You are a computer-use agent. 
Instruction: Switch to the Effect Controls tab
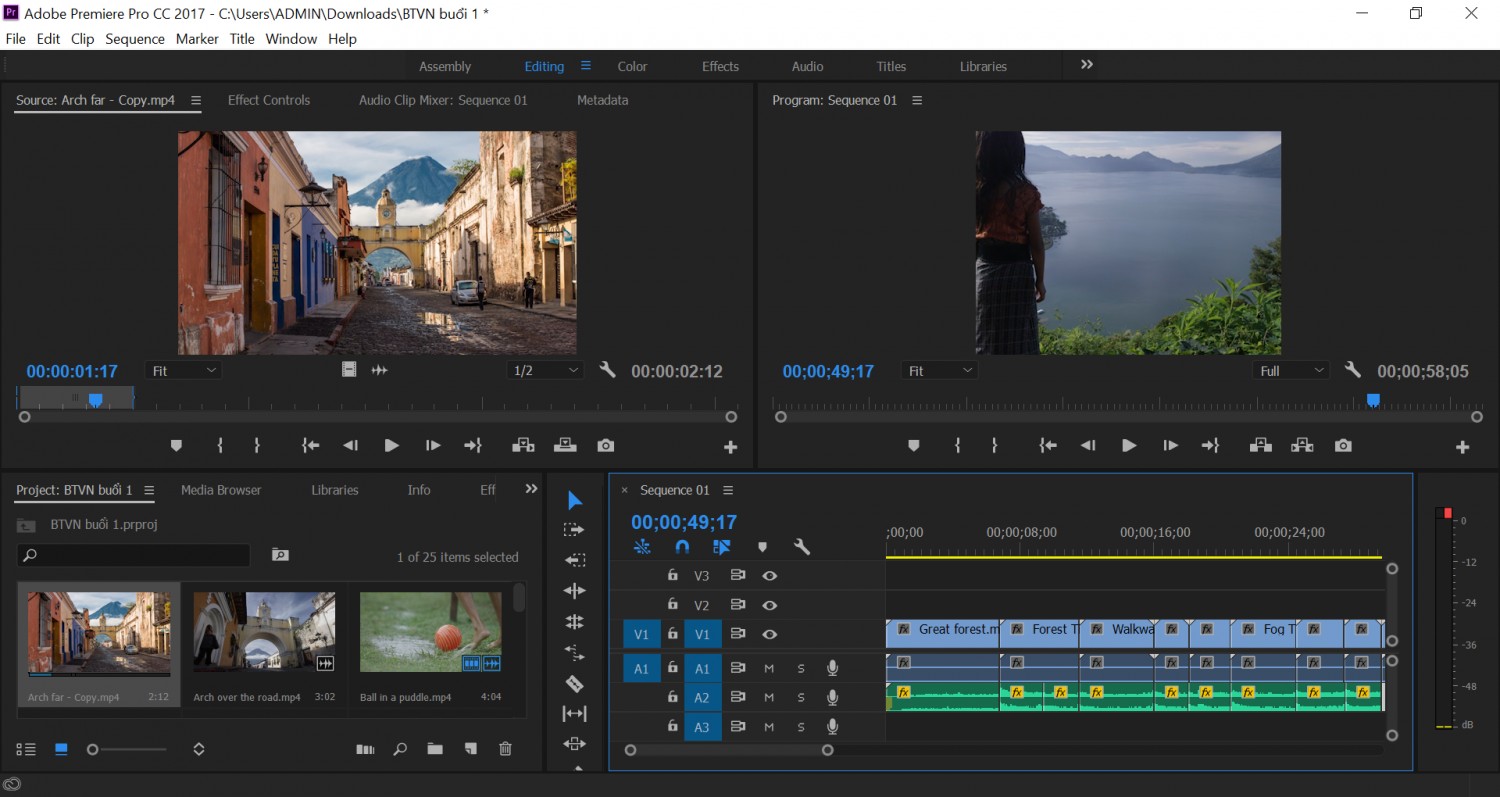point(269,100)
